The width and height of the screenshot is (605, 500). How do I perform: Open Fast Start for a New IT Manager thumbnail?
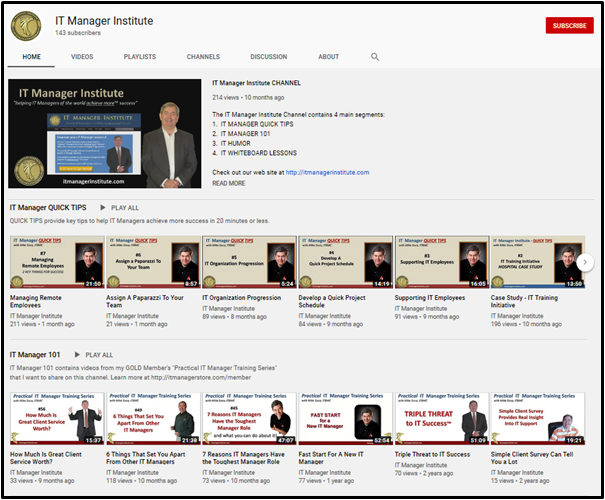coord(345,419)
